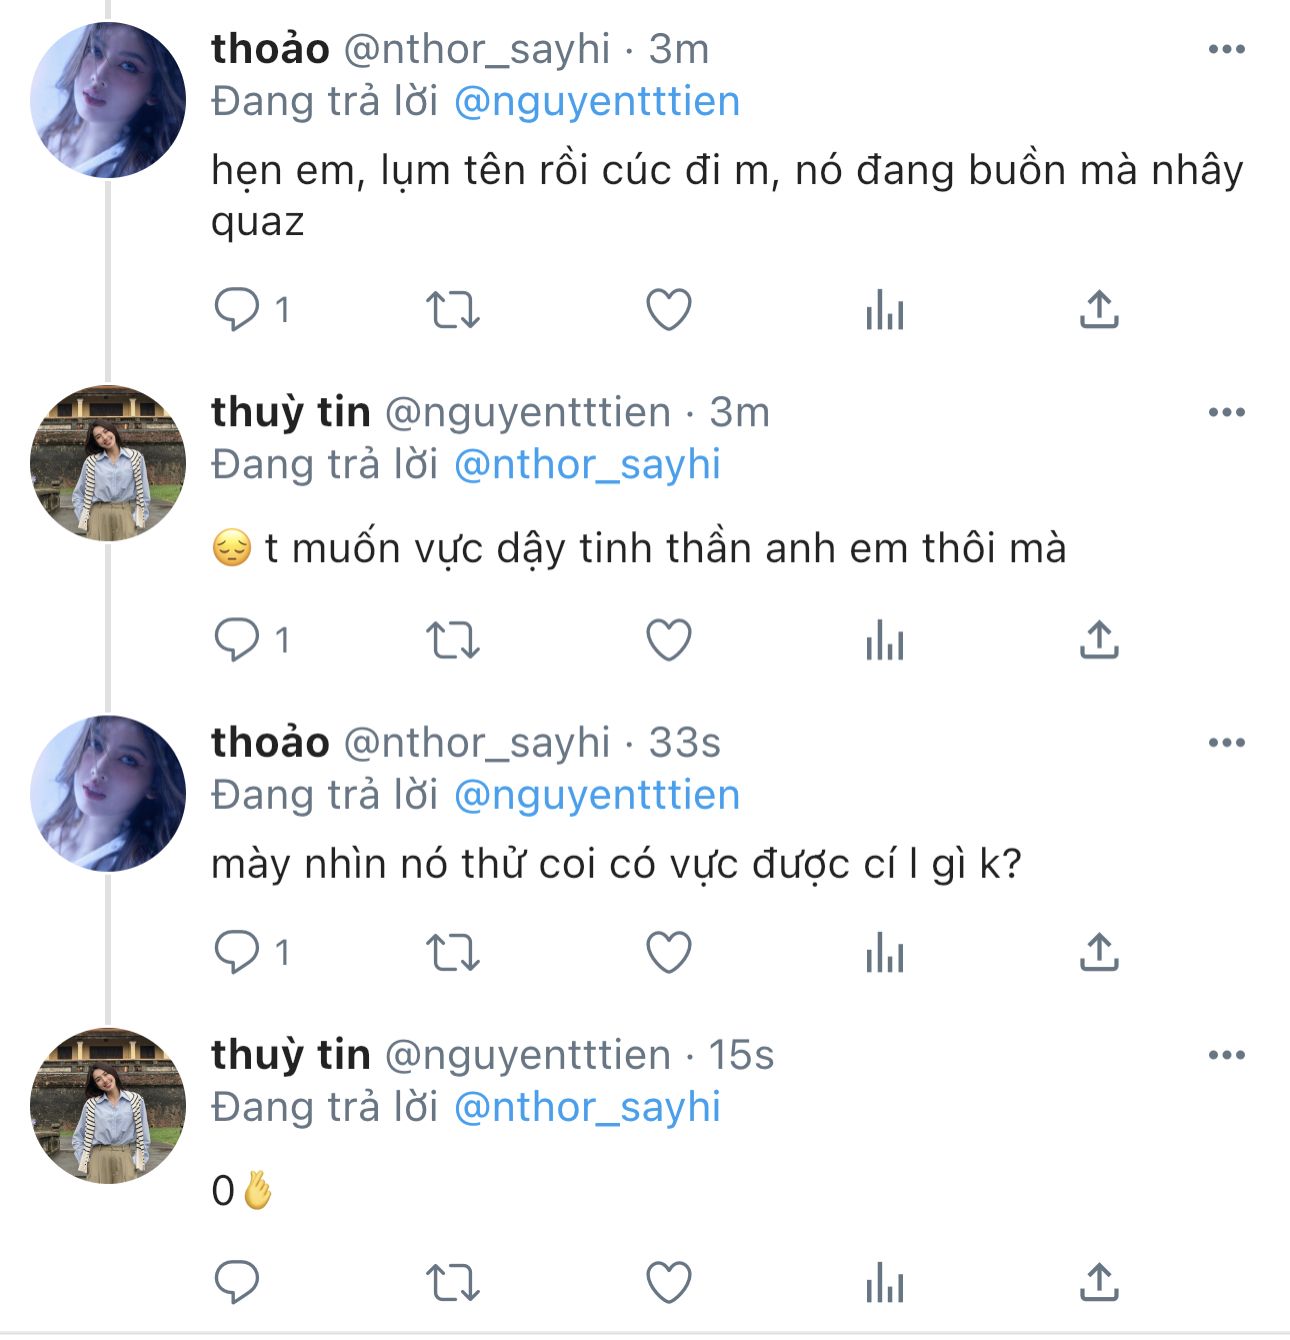Reply to thuỳ tin's latest 15s tweet

pyautogui.click(x=237, y=1282)
